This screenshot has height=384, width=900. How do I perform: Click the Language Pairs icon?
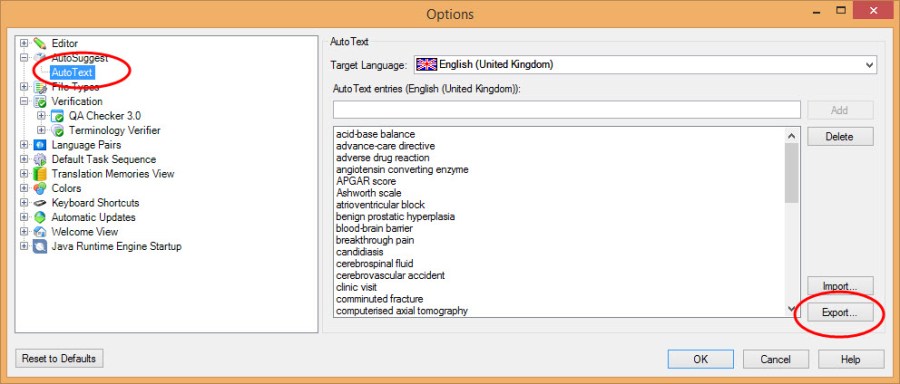[40, 145]
